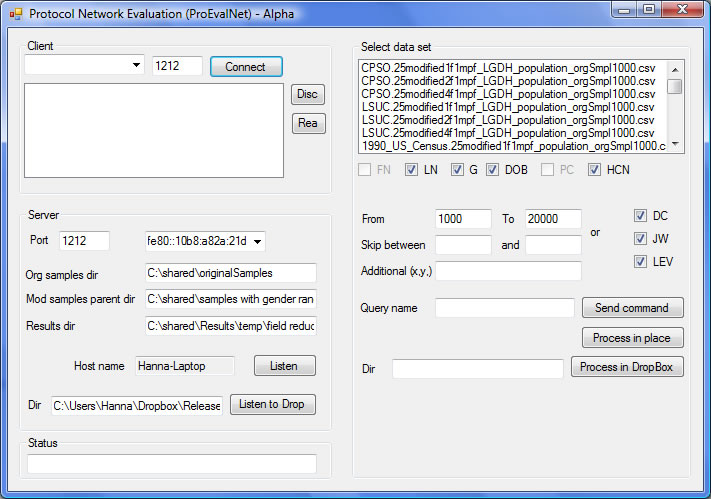Select the 1990_US_Census data set entry
Image resolution: width=711 pixels, height=499 pixels.
[512, 146]
